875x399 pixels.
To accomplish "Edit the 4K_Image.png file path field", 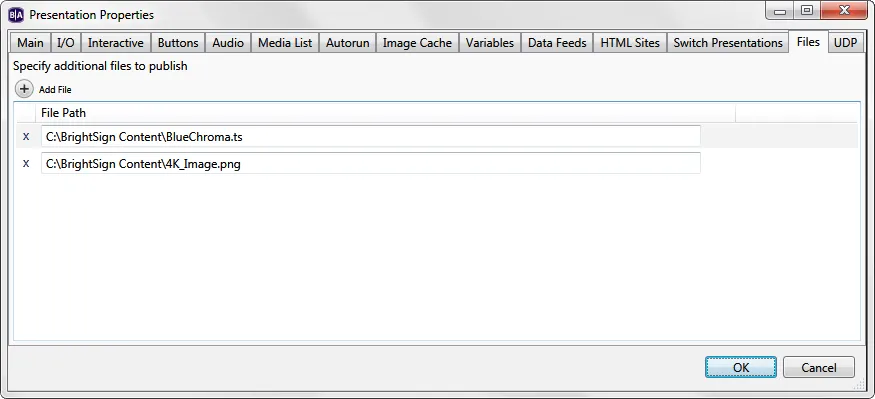I will pos(371,164).
